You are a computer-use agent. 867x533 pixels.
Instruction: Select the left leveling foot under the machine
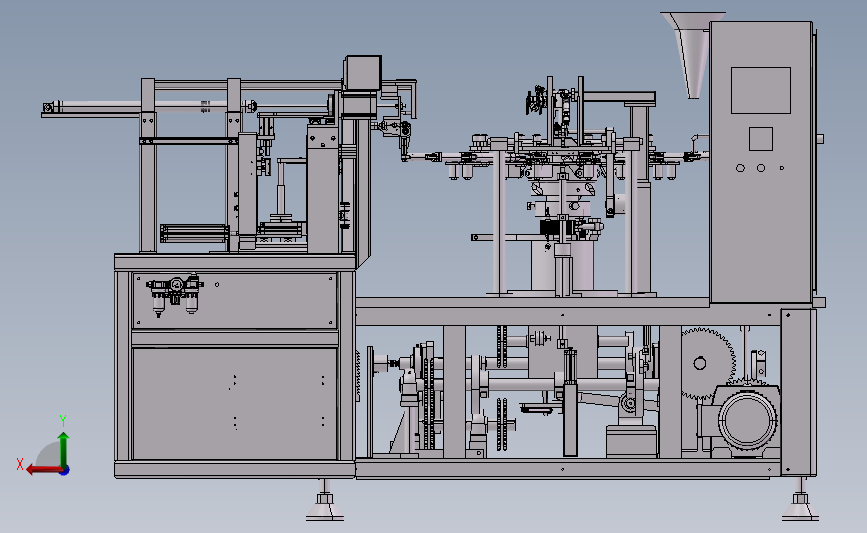pyautogui.click(x=325, y=501)
